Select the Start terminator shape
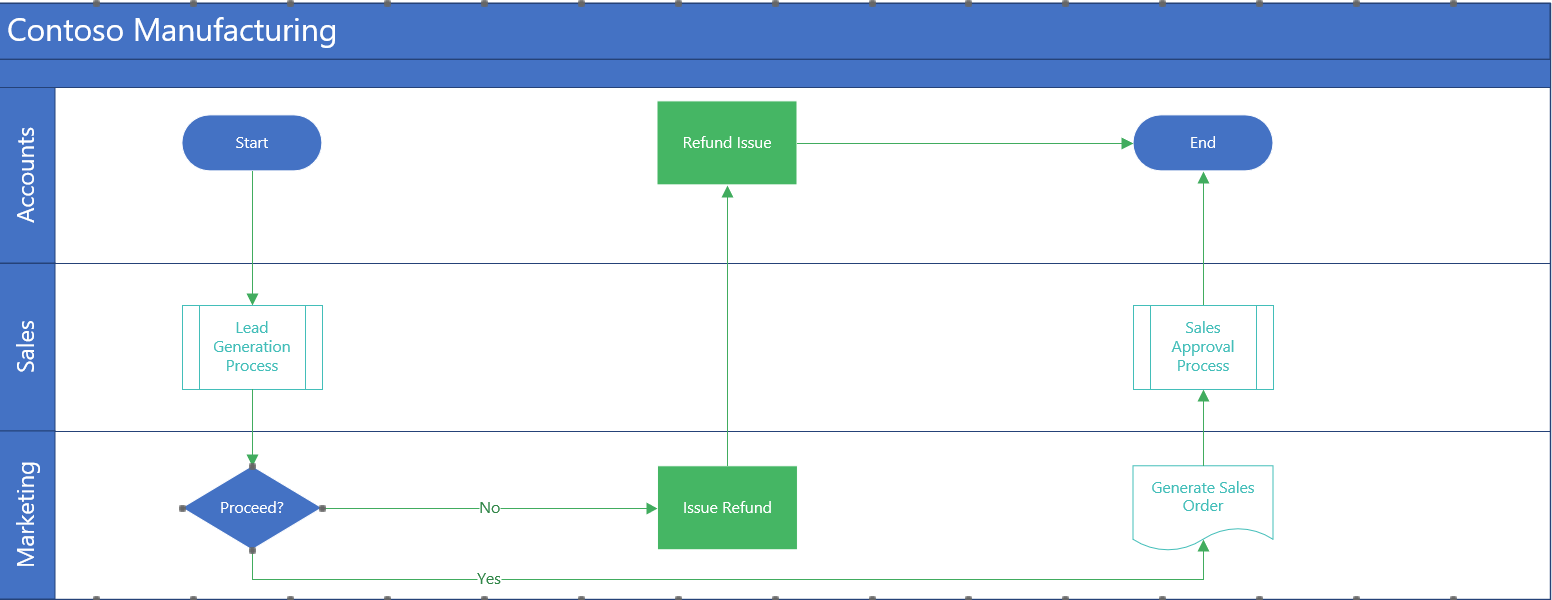 pos(252,143)
